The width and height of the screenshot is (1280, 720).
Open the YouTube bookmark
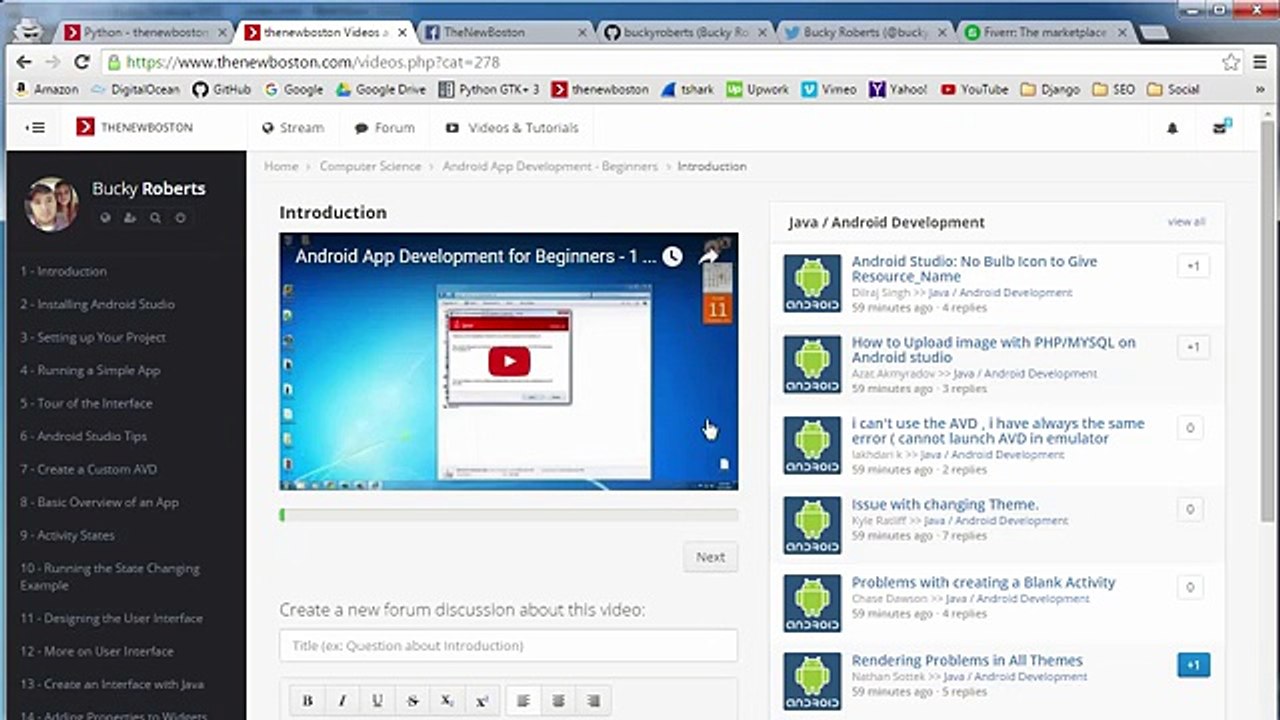point(974,89)
